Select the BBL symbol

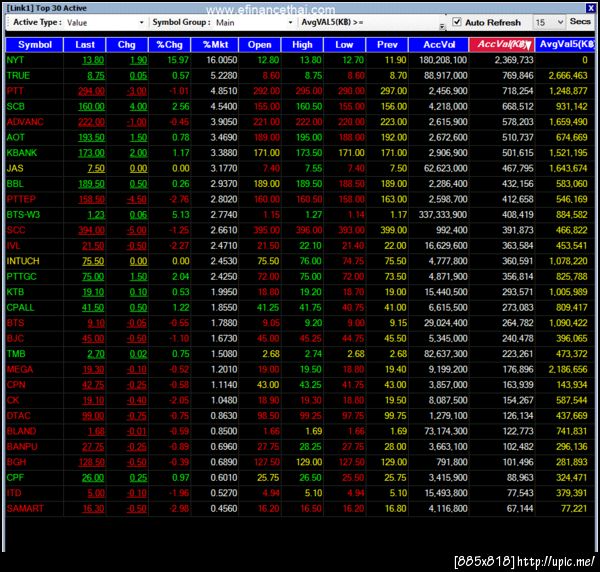15,184
